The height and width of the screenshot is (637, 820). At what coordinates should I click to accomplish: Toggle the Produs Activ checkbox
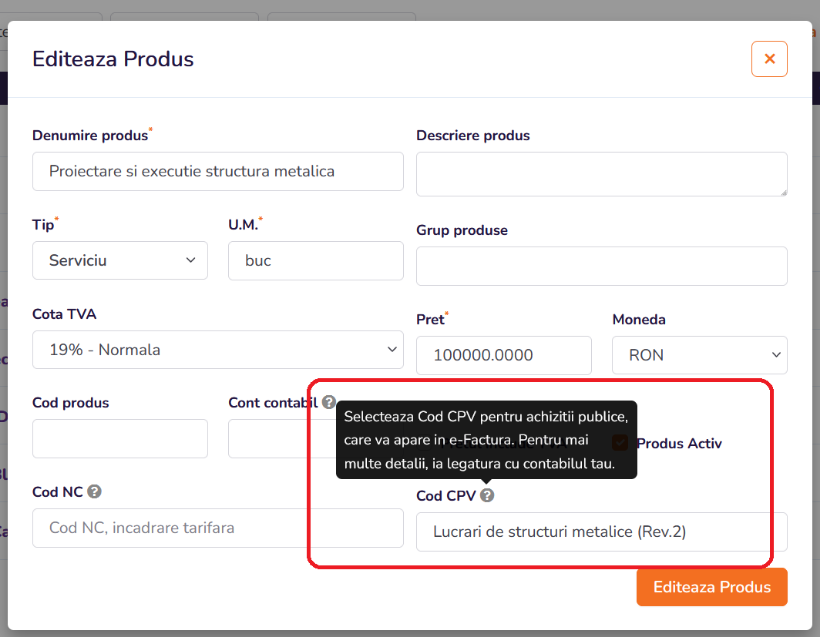click(x=620, y=443)
